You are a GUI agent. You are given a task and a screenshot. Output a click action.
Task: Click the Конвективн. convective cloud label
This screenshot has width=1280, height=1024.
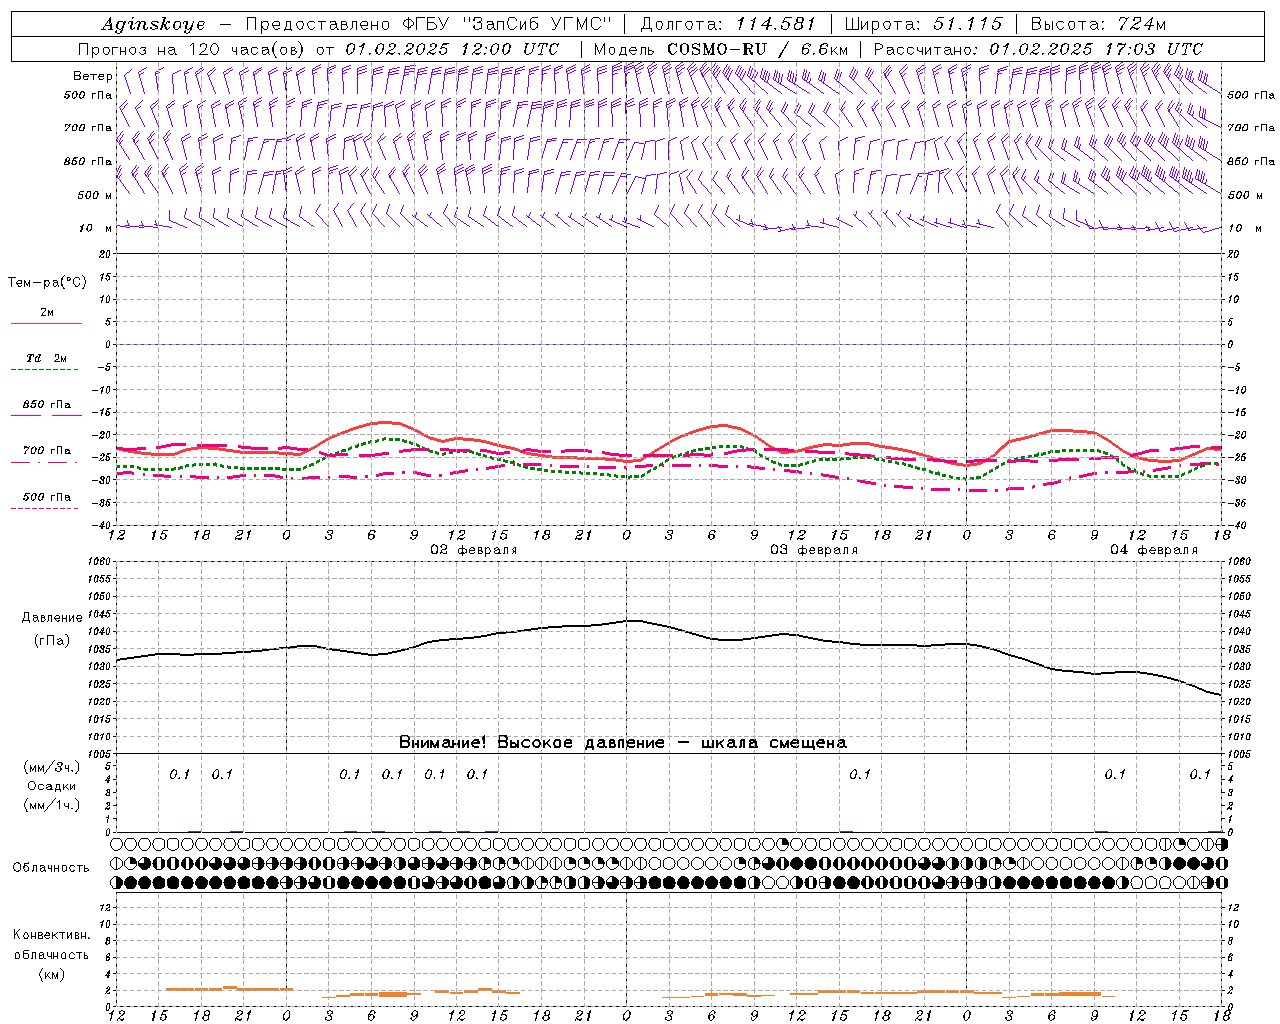[x=51, y=935]
